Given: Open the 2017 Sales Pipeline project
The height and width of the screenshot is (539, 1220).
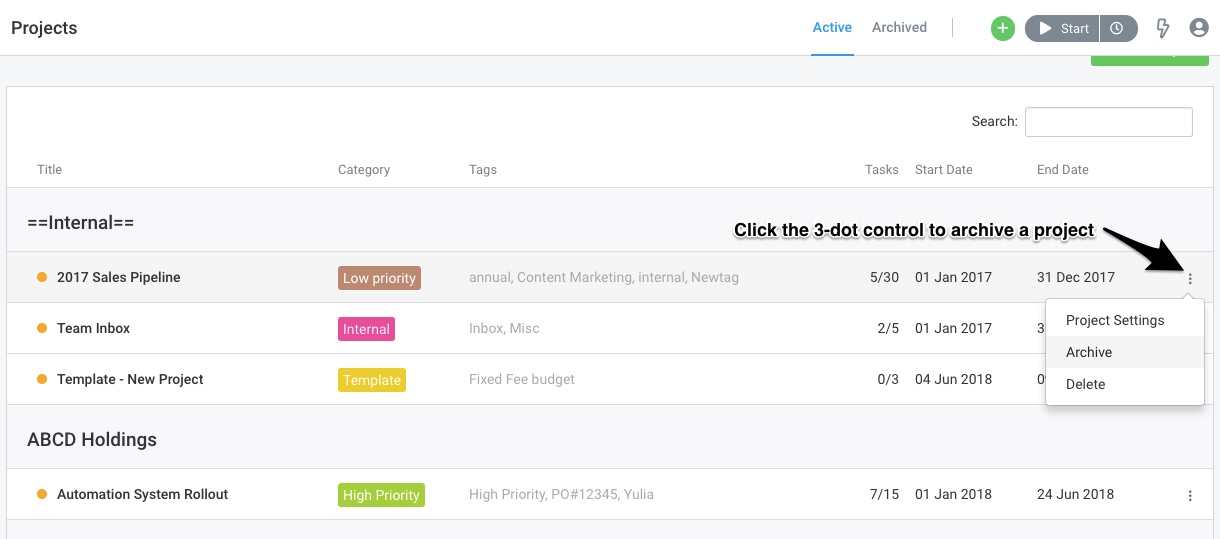Looking at the screenshot, I should click(x=119, y=277).
